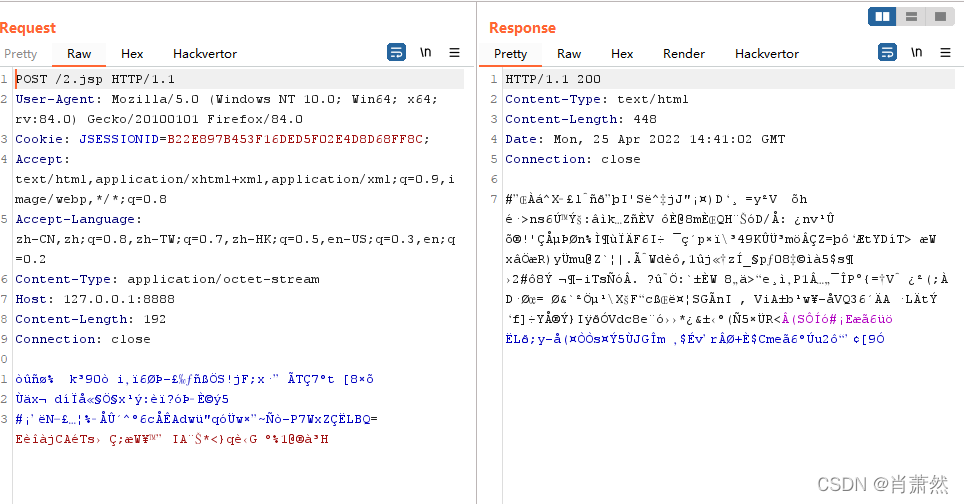
Task: Select the Request Raw tab
Action: click(x=79, y=54)
